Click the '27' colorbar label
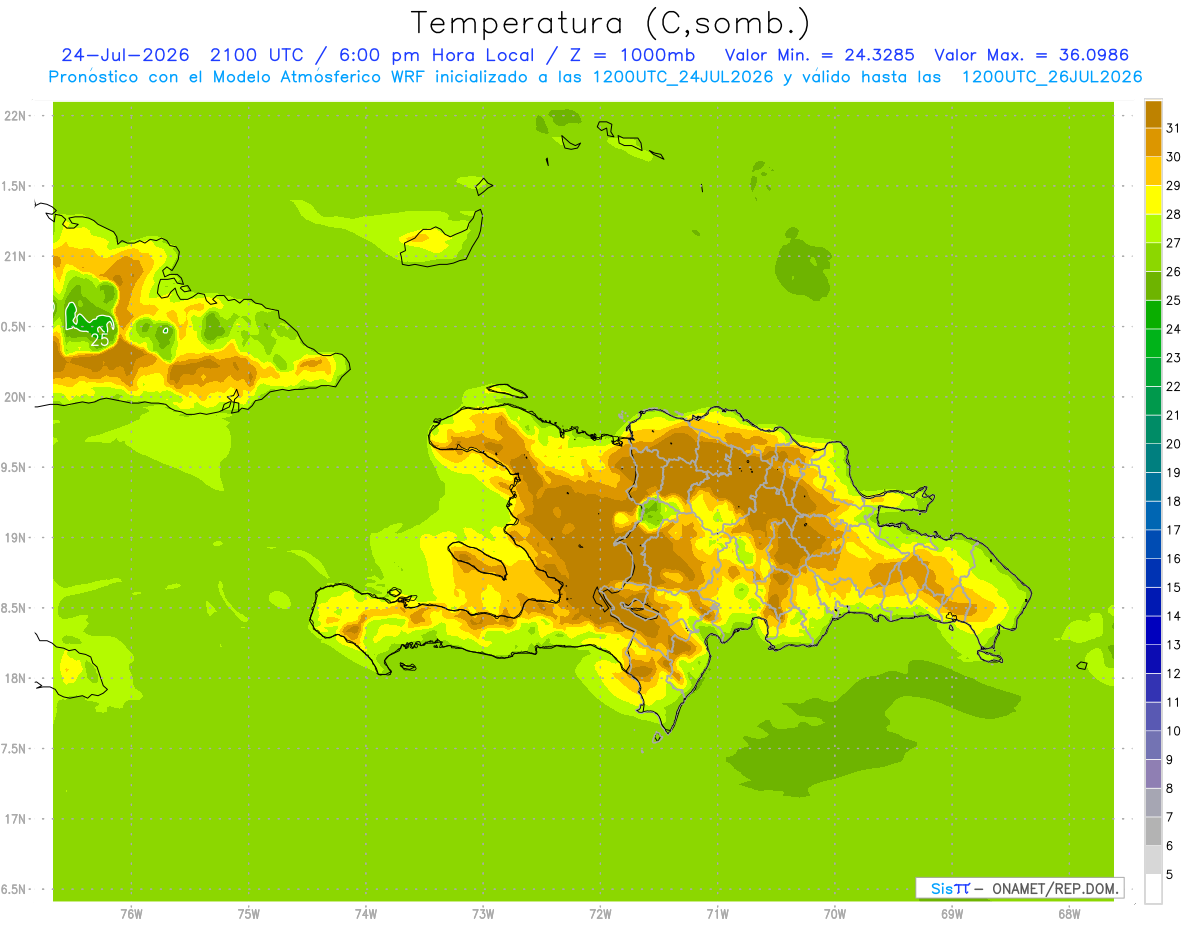1200x927 pixels. (1174, 243)
